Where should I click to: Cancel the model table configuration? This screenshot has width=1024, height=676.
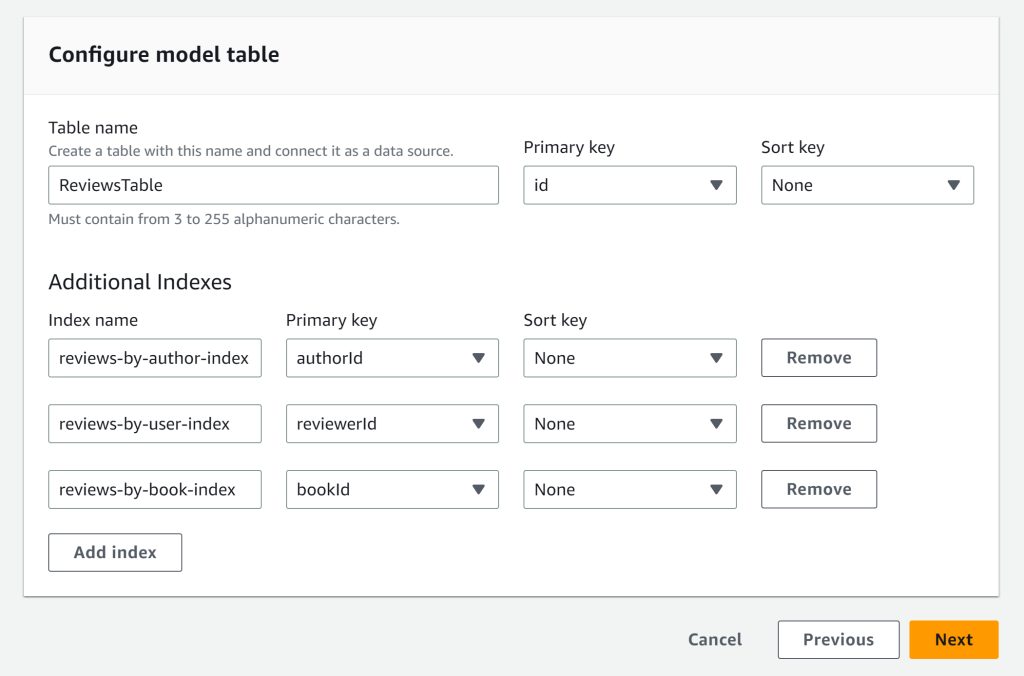pos(714,639)
